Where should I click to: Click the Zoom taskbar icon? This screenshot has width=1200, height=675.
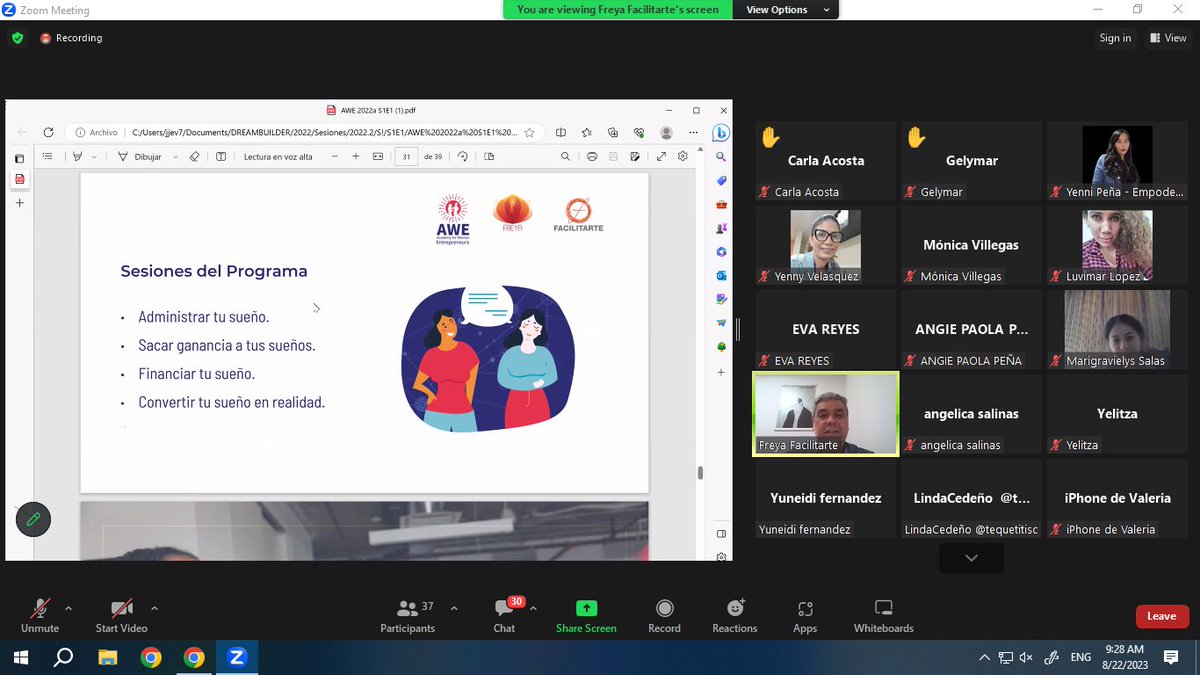[237, 657]
